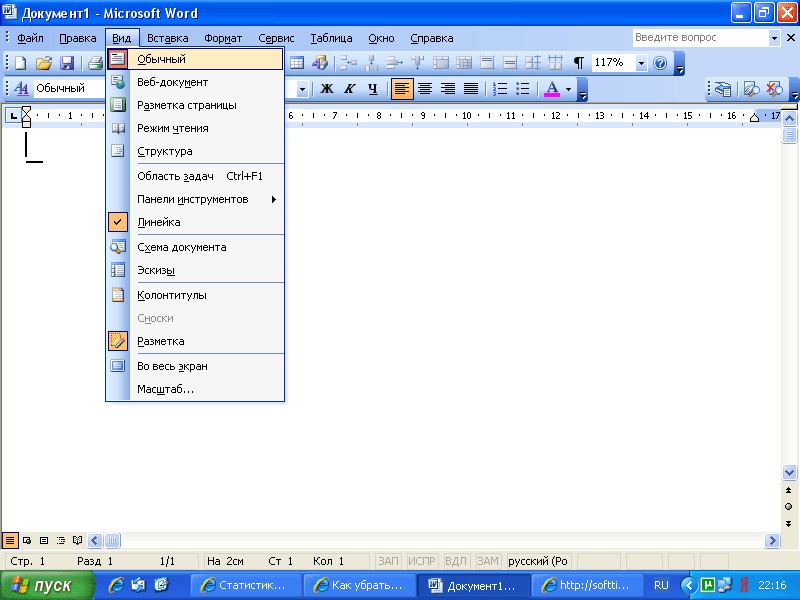800x600 pixels.
Task: Click the Select browse object circle button
Action: tap(789, 507)
